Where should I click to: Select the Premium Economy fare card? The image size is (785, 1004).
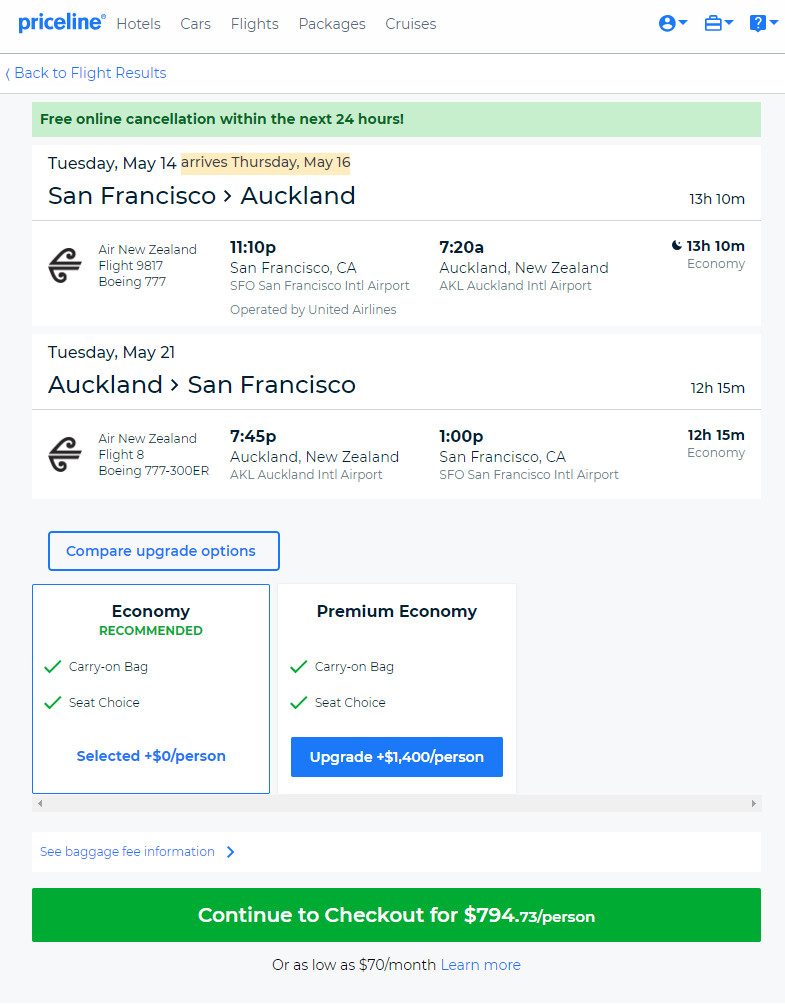(397, 688)
